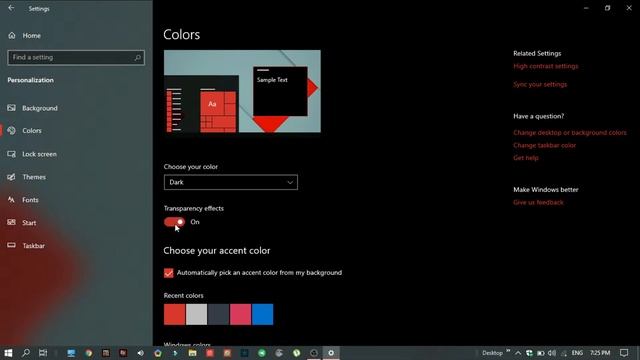
Task: Check battery status in tray
Action: [541, 353]
